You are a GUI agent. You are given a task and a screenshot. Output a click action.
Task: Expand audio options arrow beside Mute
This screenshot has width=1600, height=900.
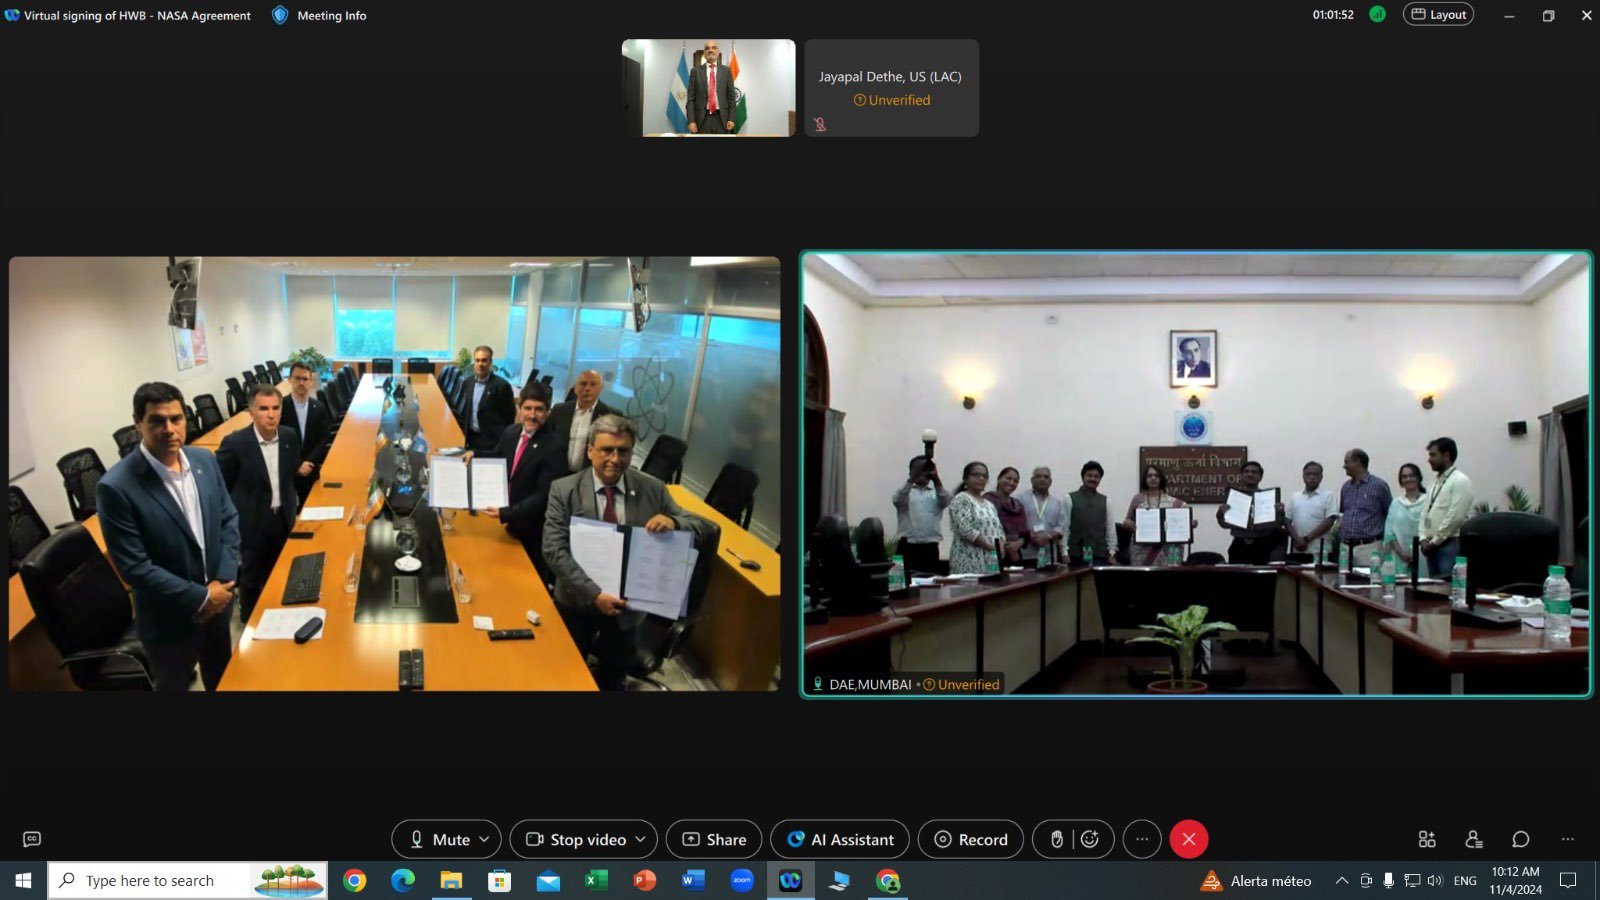[x=485, y=839]
